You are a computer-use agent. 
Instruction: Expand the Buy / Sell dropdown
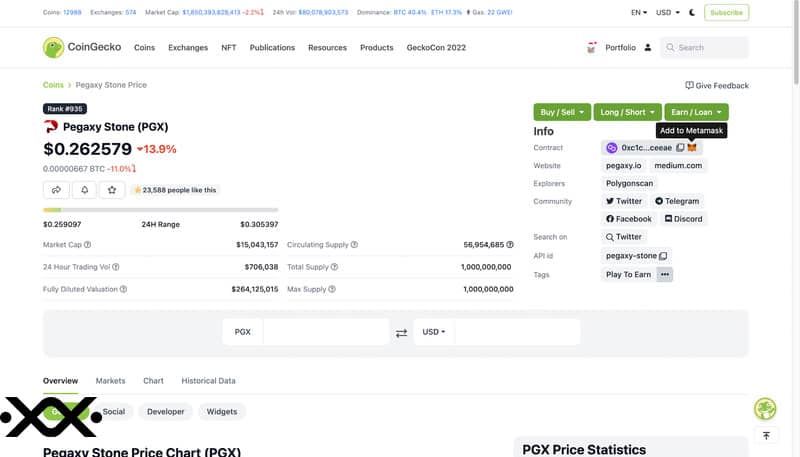point(562,112)
